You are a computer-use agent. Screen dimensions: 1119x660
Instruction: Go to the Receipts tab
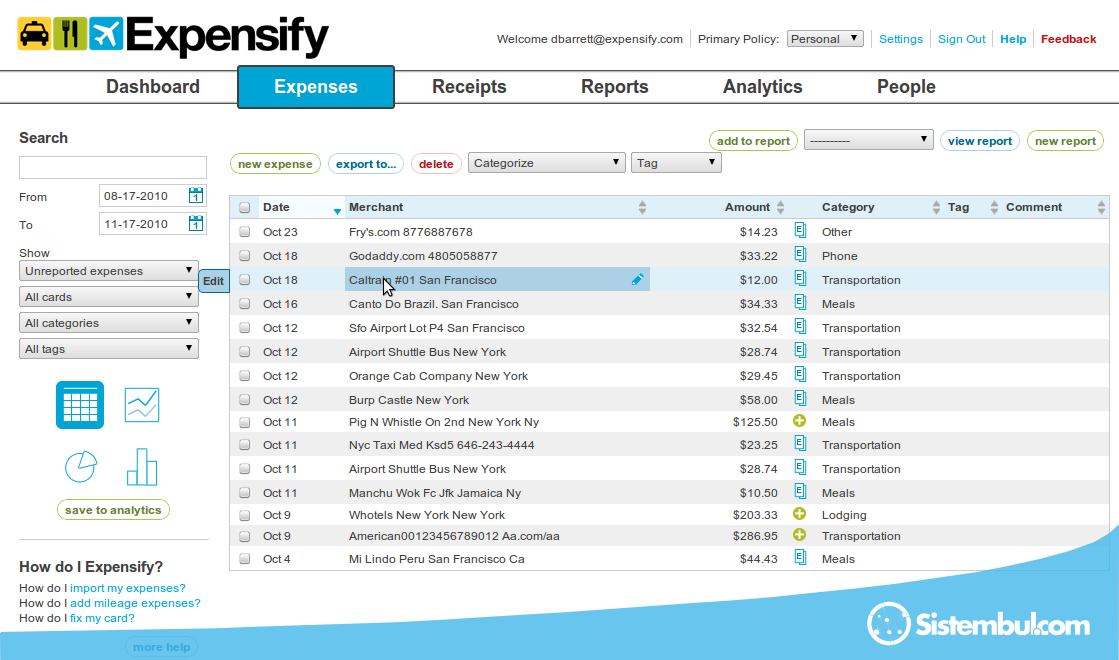coord(469,86)
